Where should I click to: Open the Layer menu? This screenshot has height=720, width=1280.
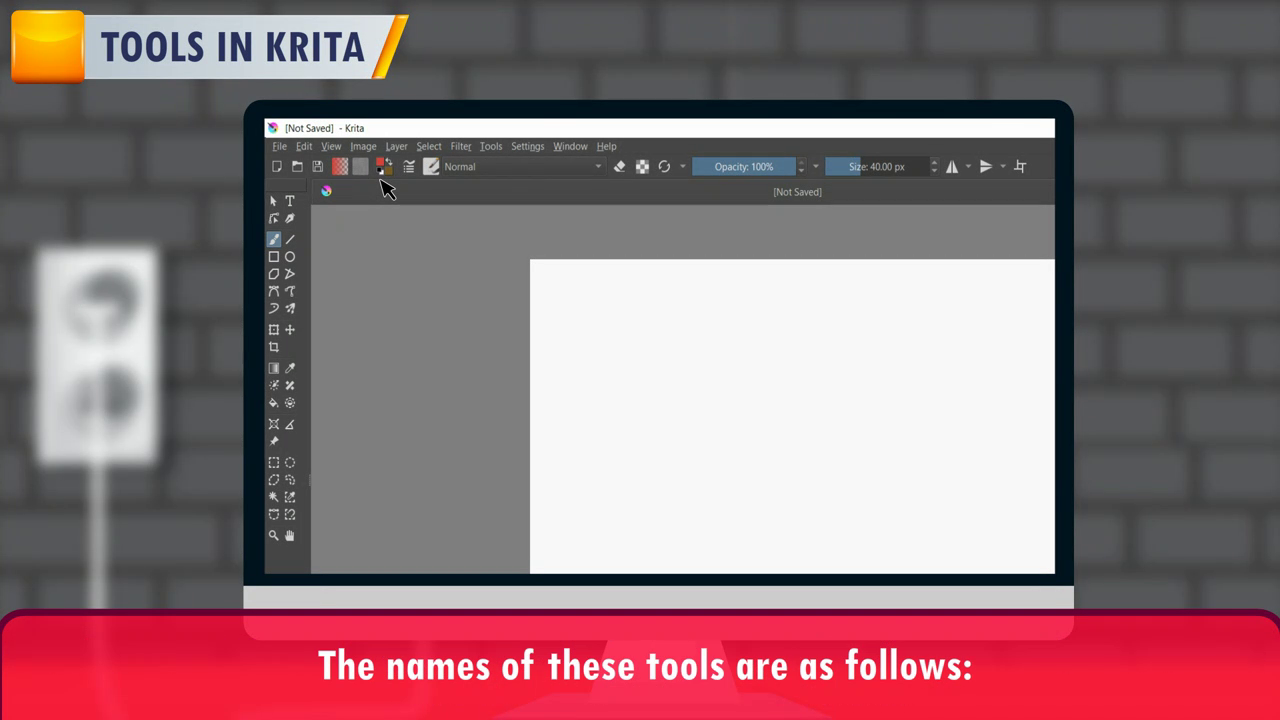click(x=396, y=146)
